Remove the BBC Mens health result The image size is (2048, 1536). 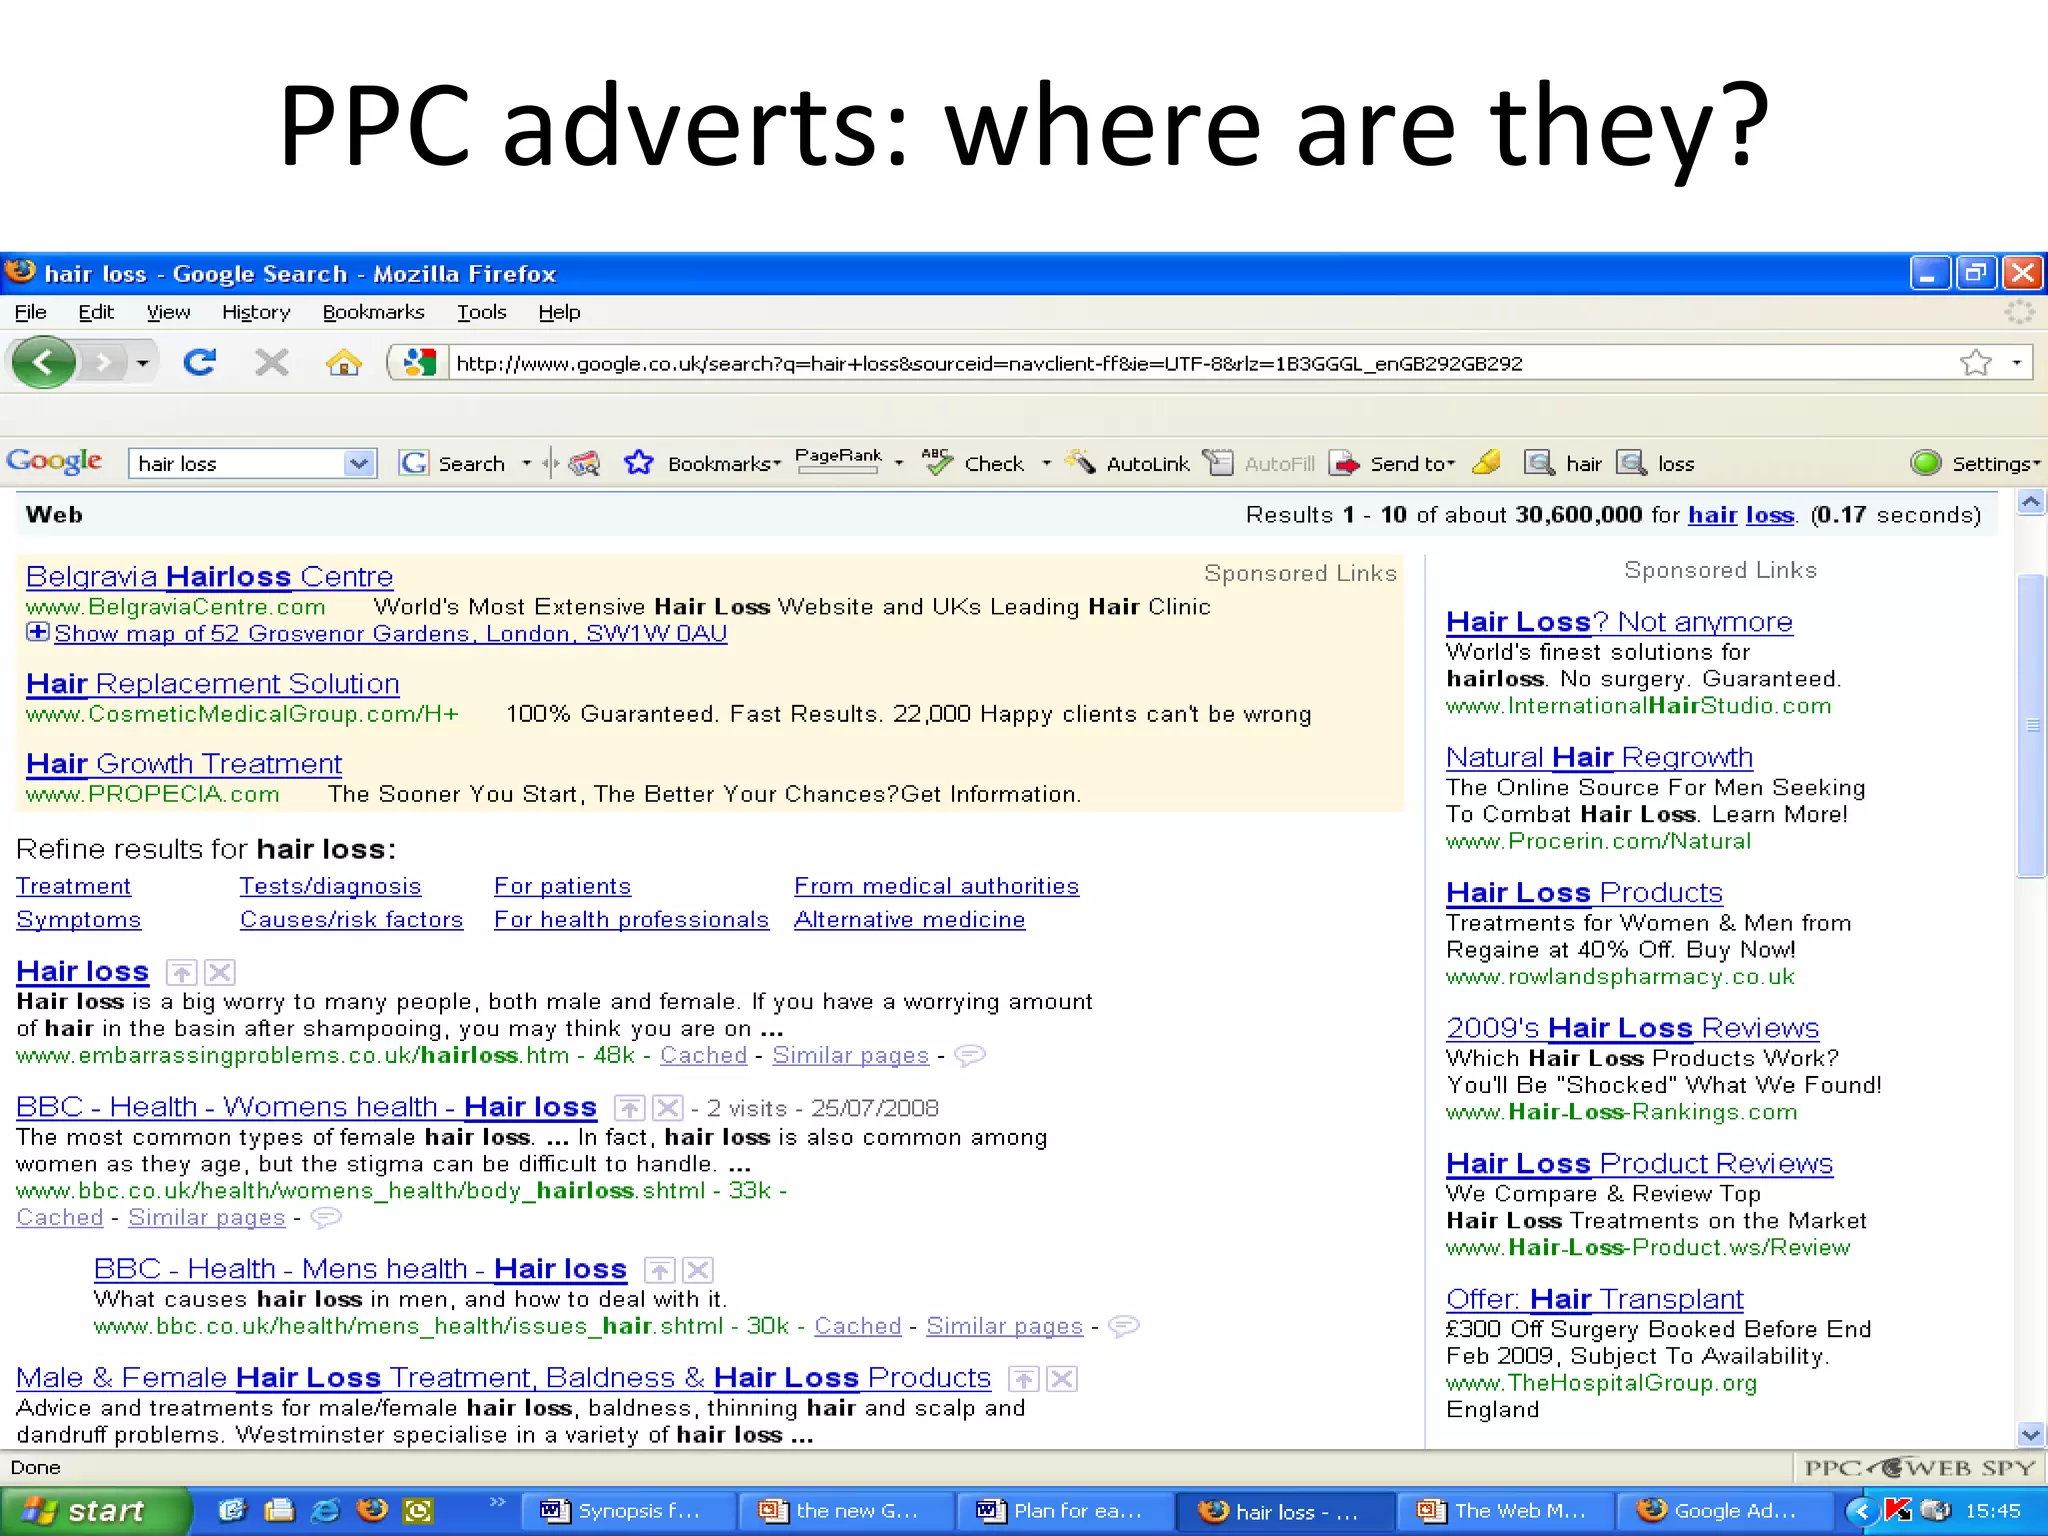click(698, 1270)
